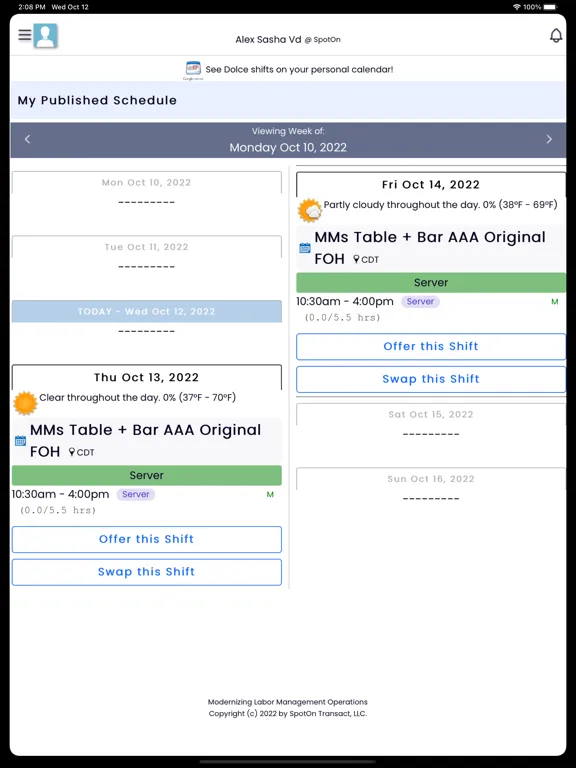Tap 'My Published Schedule' heading

click(97, 100)
